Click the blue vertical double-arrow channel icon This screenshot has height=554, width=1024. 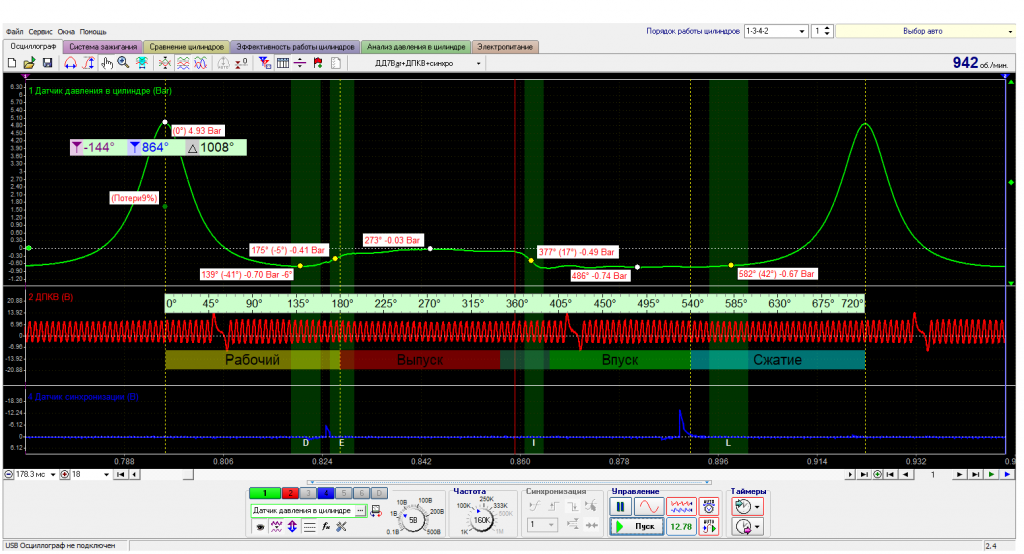click(x=292, y=527)
